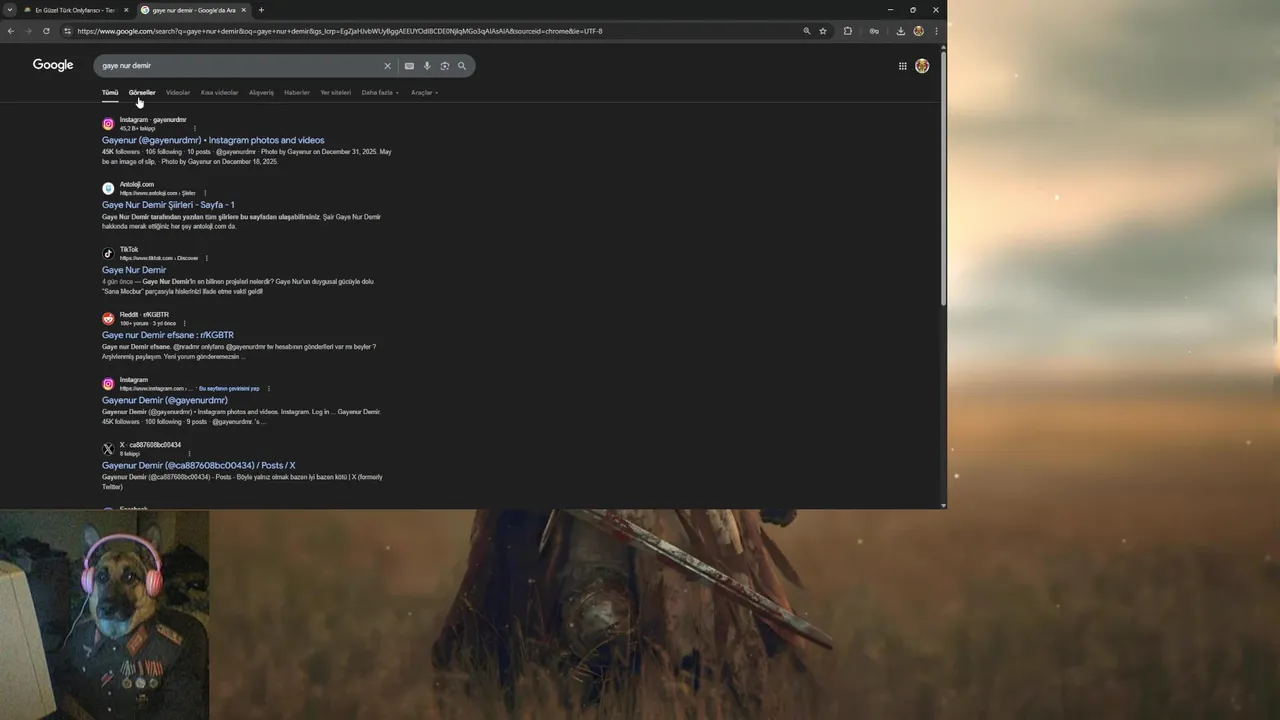Viewport: 1280px width, 720px height.
Task: Open the Extensions puzzle icon
Action: [x=848, y=31]
